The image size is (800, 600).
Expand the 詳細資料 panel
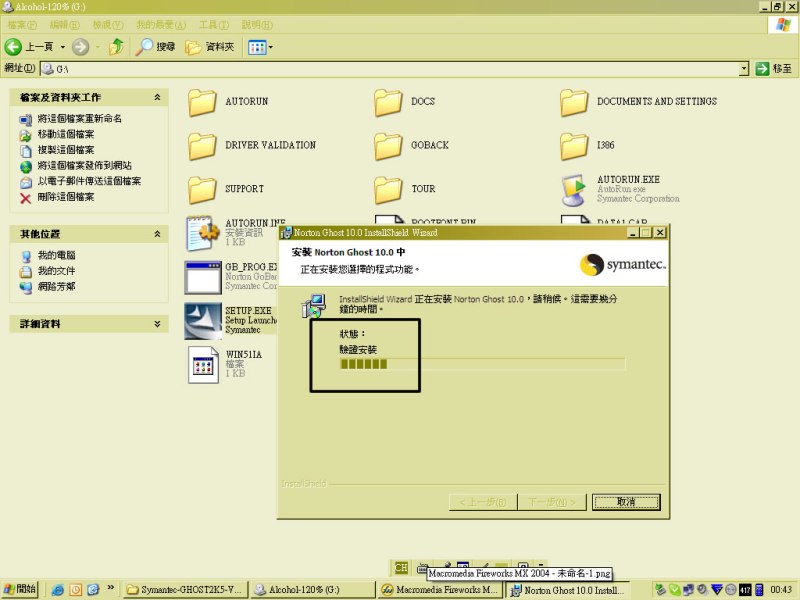click(157, 323)
